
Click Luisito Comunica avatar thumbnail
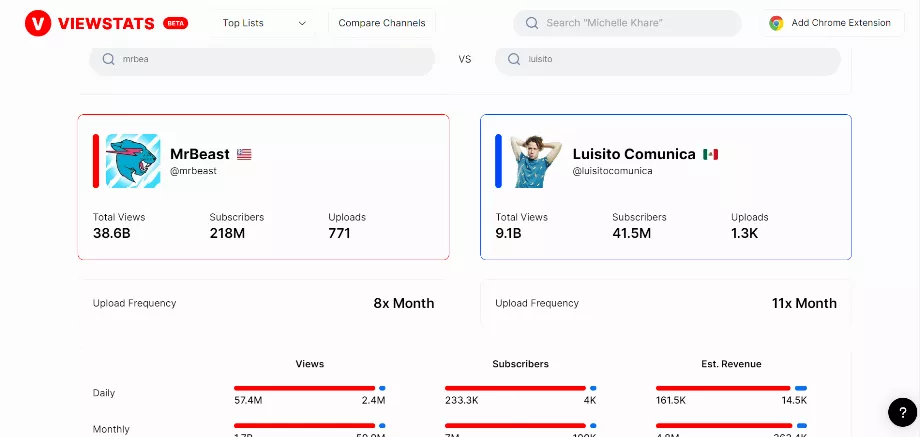536,161
